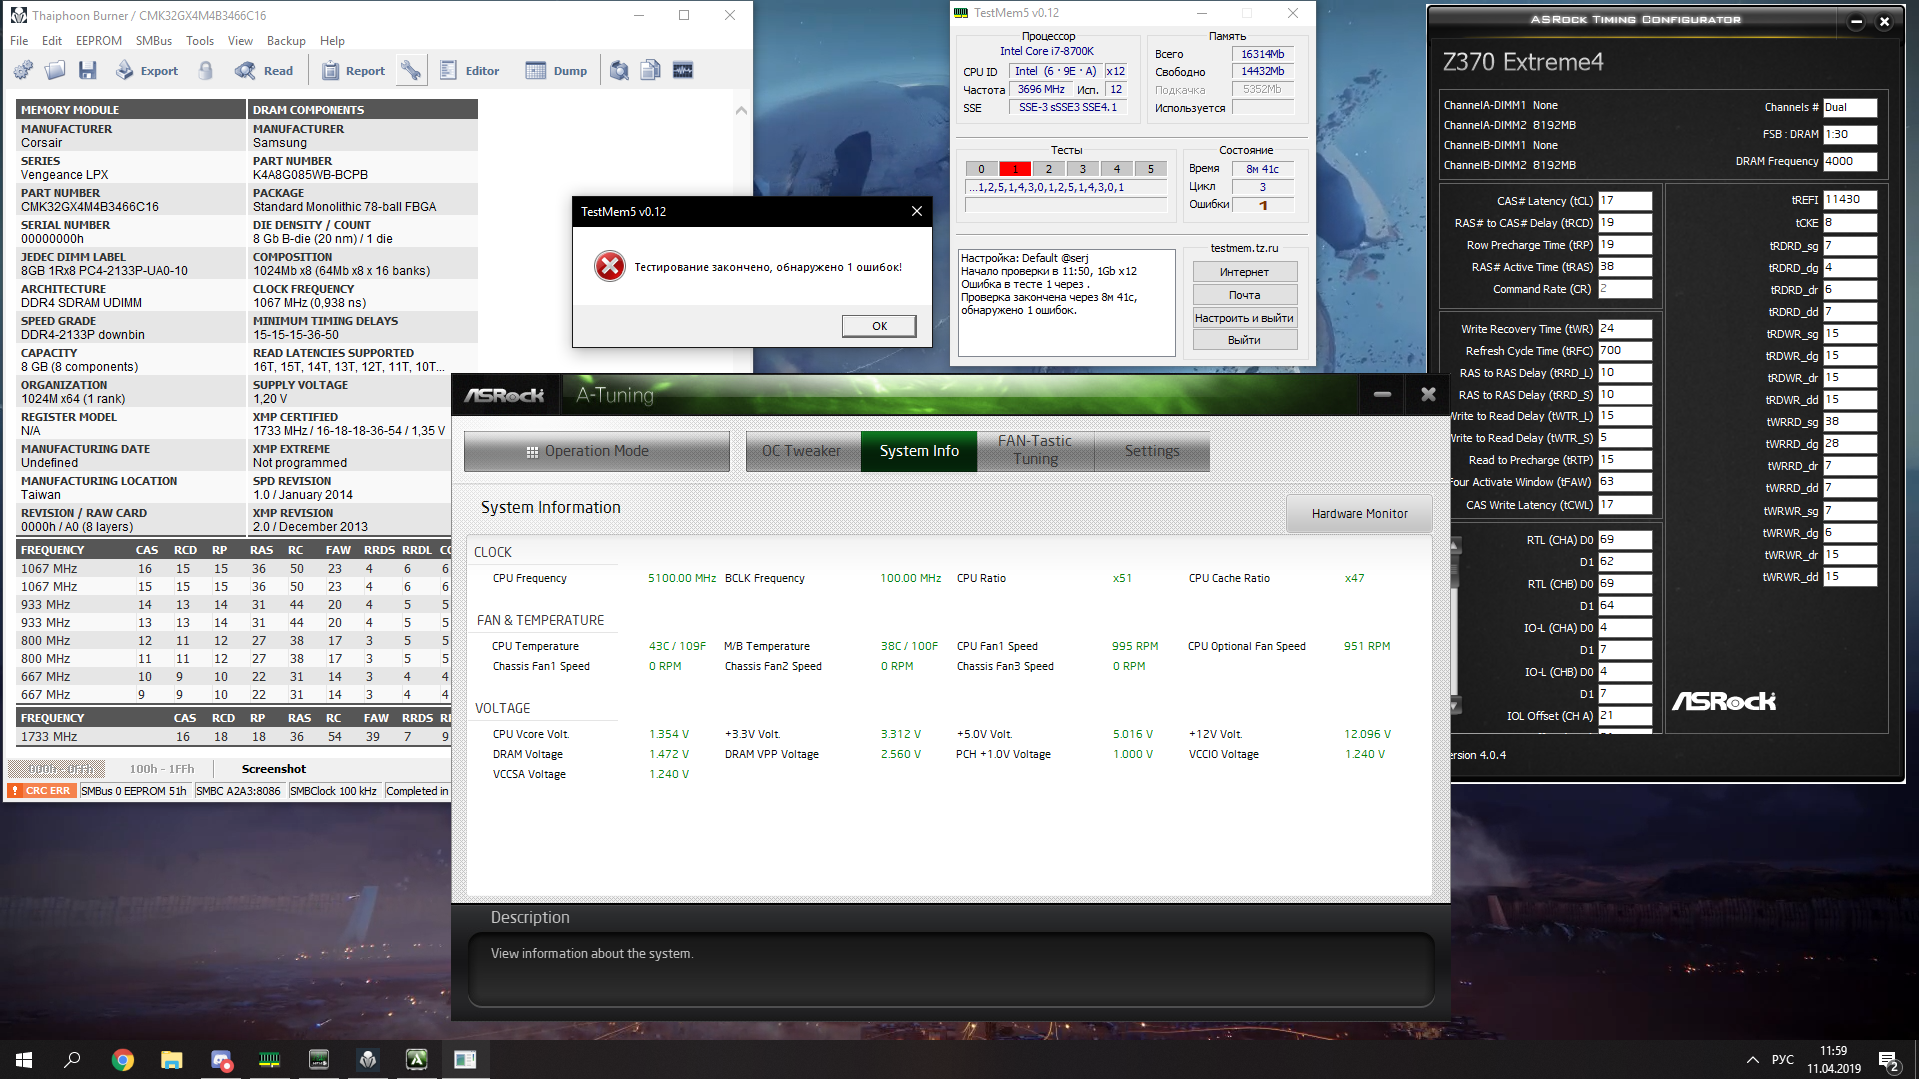Image resolution: width=1919 pixels, height=1079 pixels.
Task: Select the 100h - 1FFh page tab
Action: click(162, 769)
